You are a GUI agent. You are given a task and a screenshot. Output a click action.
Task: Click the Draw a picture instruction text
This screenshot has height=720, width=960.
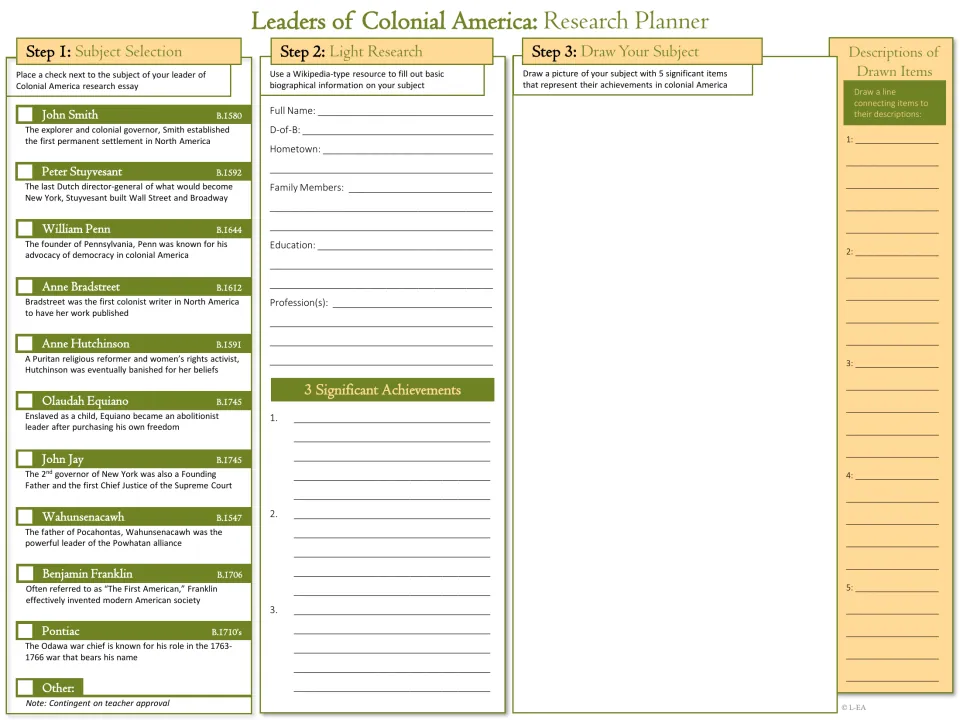click(625, 79)
